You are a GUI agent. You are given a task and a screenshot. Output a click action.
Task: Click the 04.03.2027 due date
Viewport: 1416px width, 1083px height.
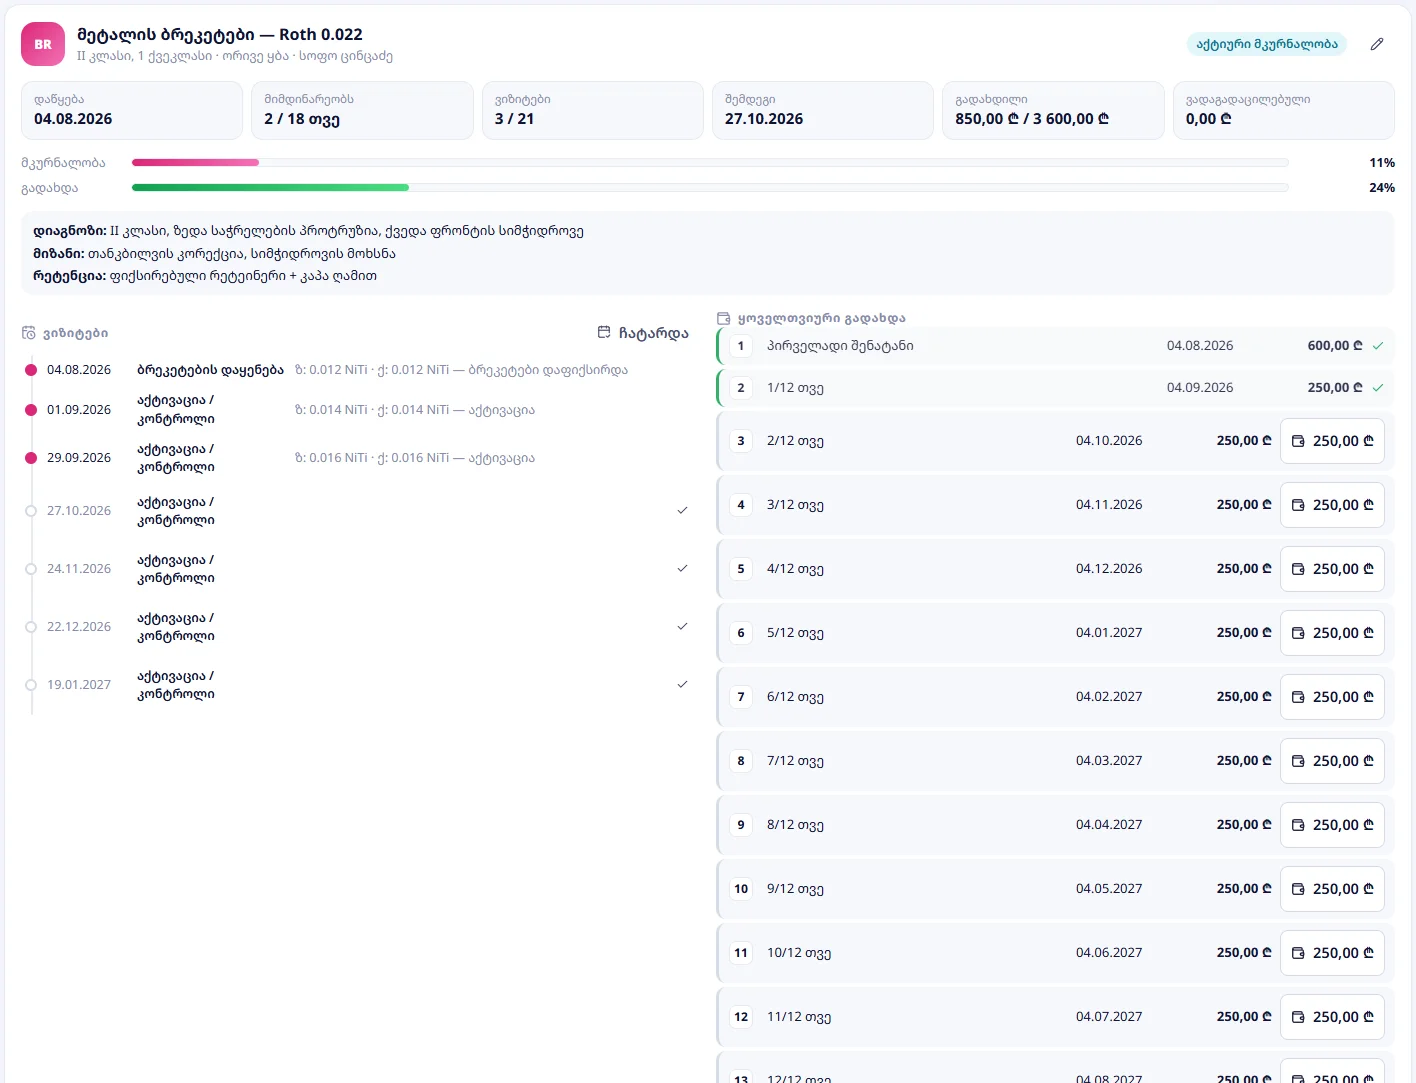(x=1109, y=761)
